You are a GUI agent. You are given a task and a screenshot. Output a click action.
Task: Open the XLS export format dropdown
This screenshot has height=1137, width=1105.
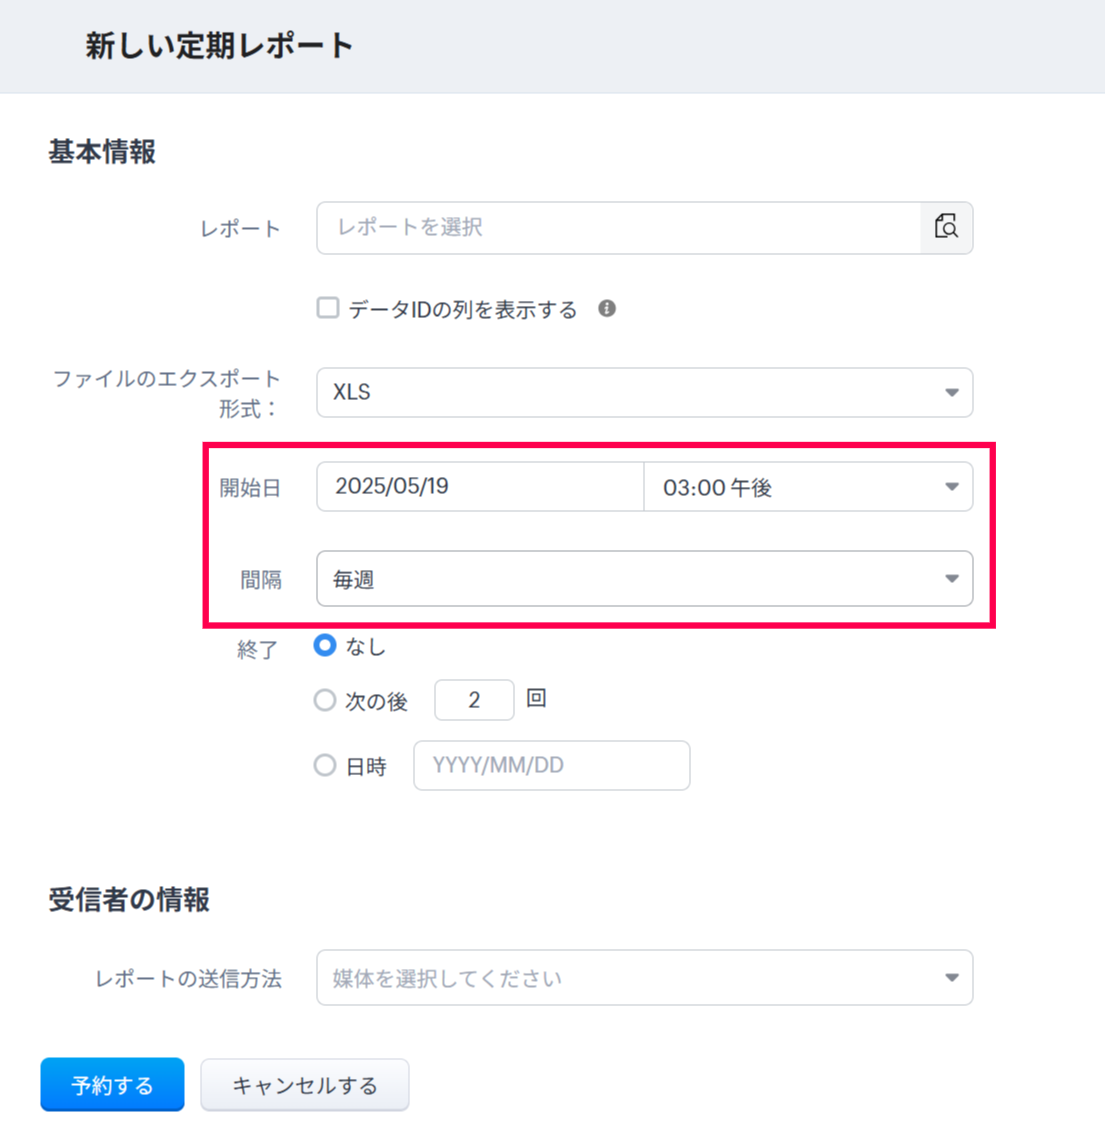click(644, 392)
